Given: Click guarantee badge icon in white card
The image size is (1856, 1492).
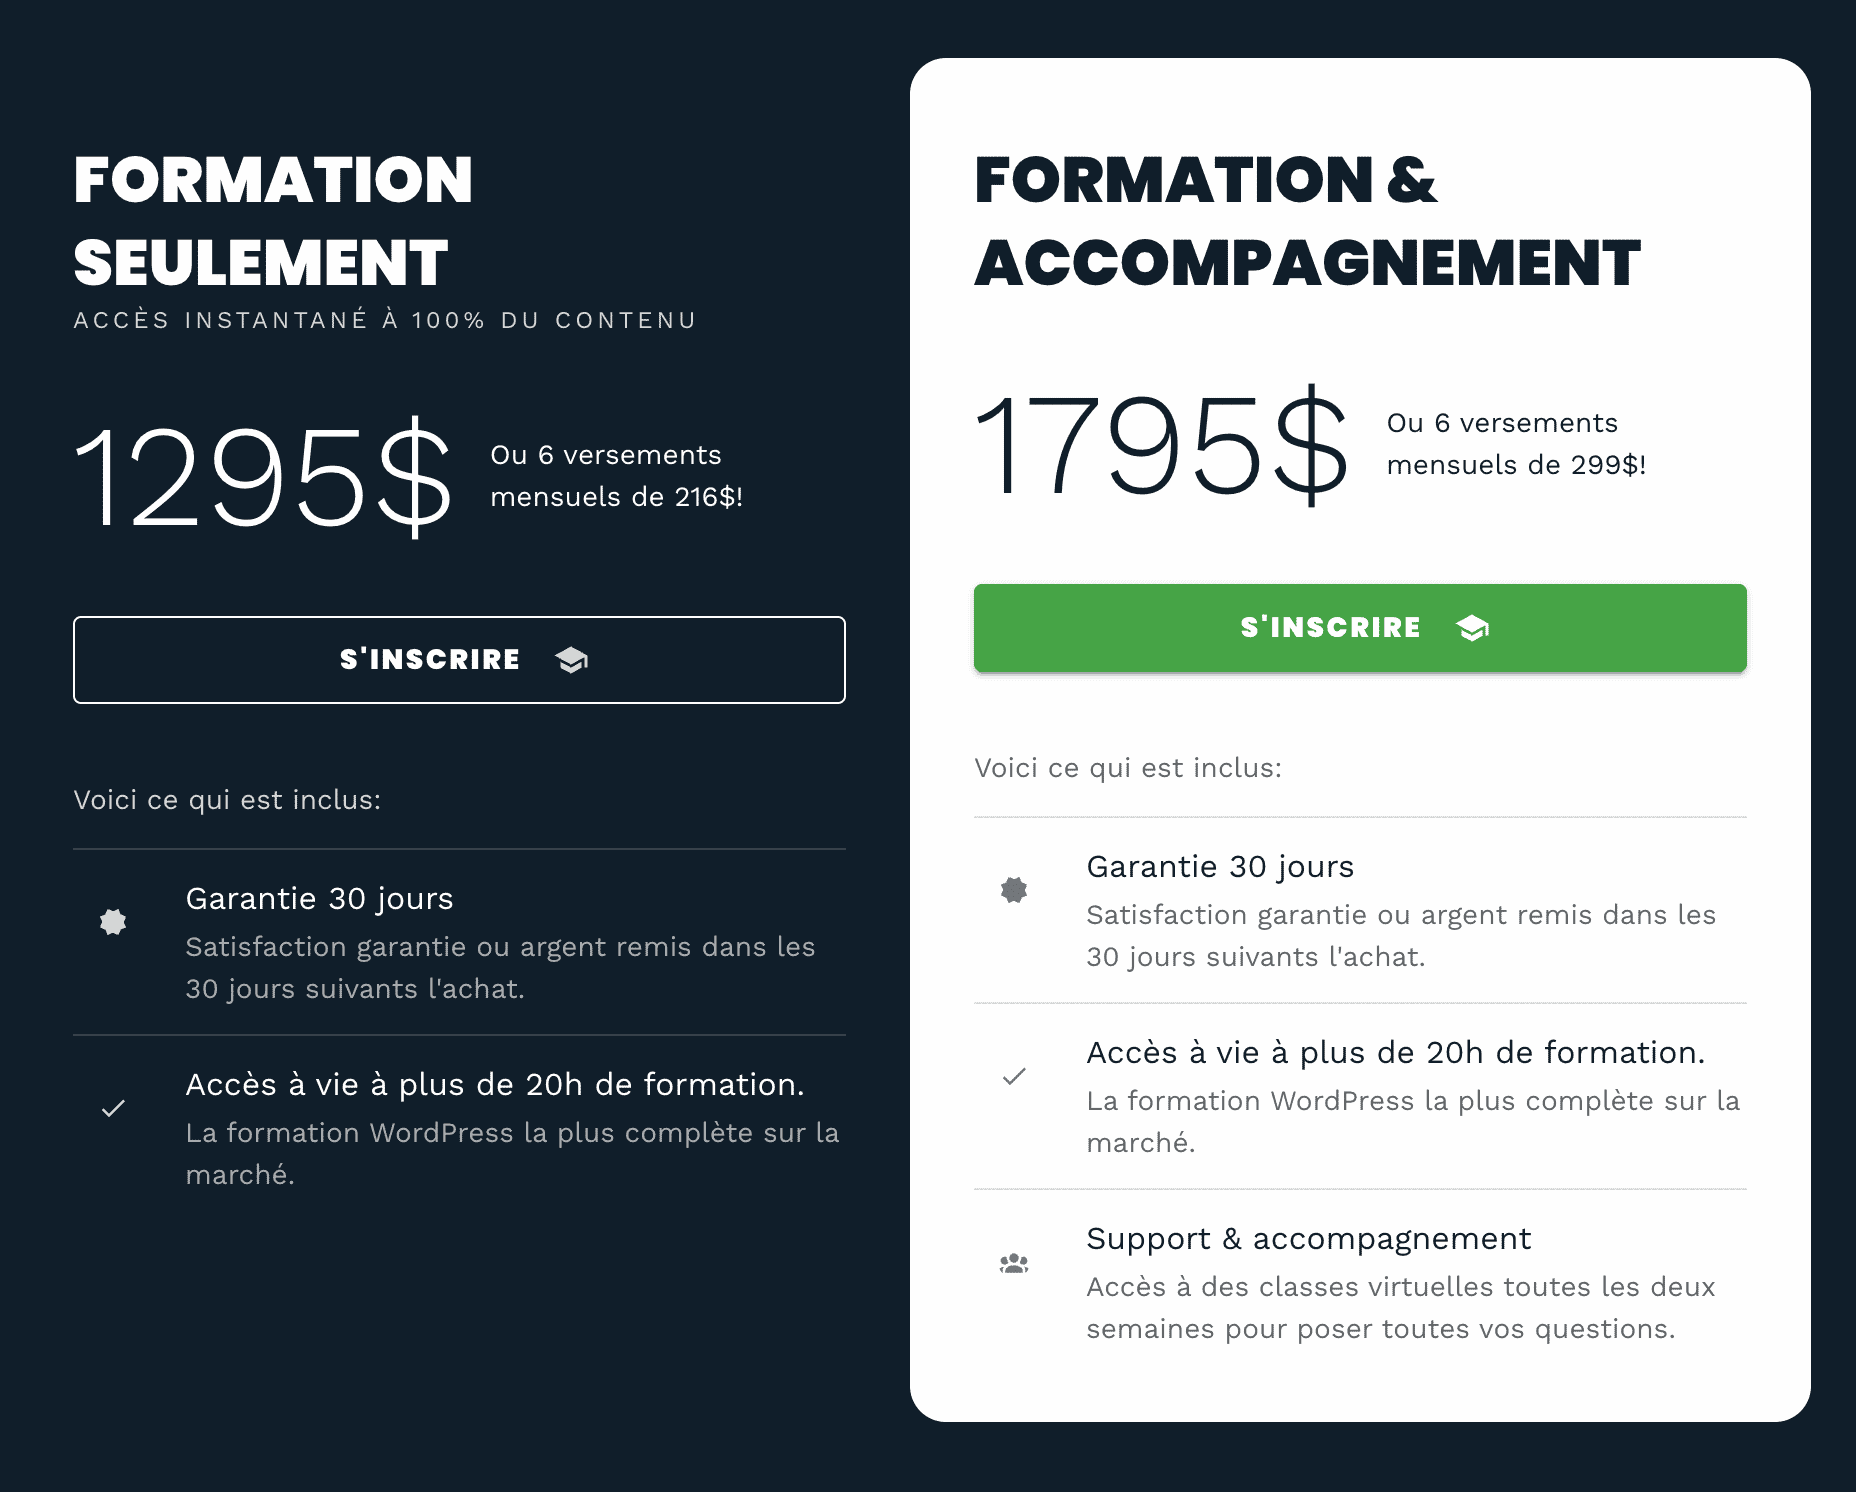Looking at the screenshot, I should click(x=1014, y=890).
